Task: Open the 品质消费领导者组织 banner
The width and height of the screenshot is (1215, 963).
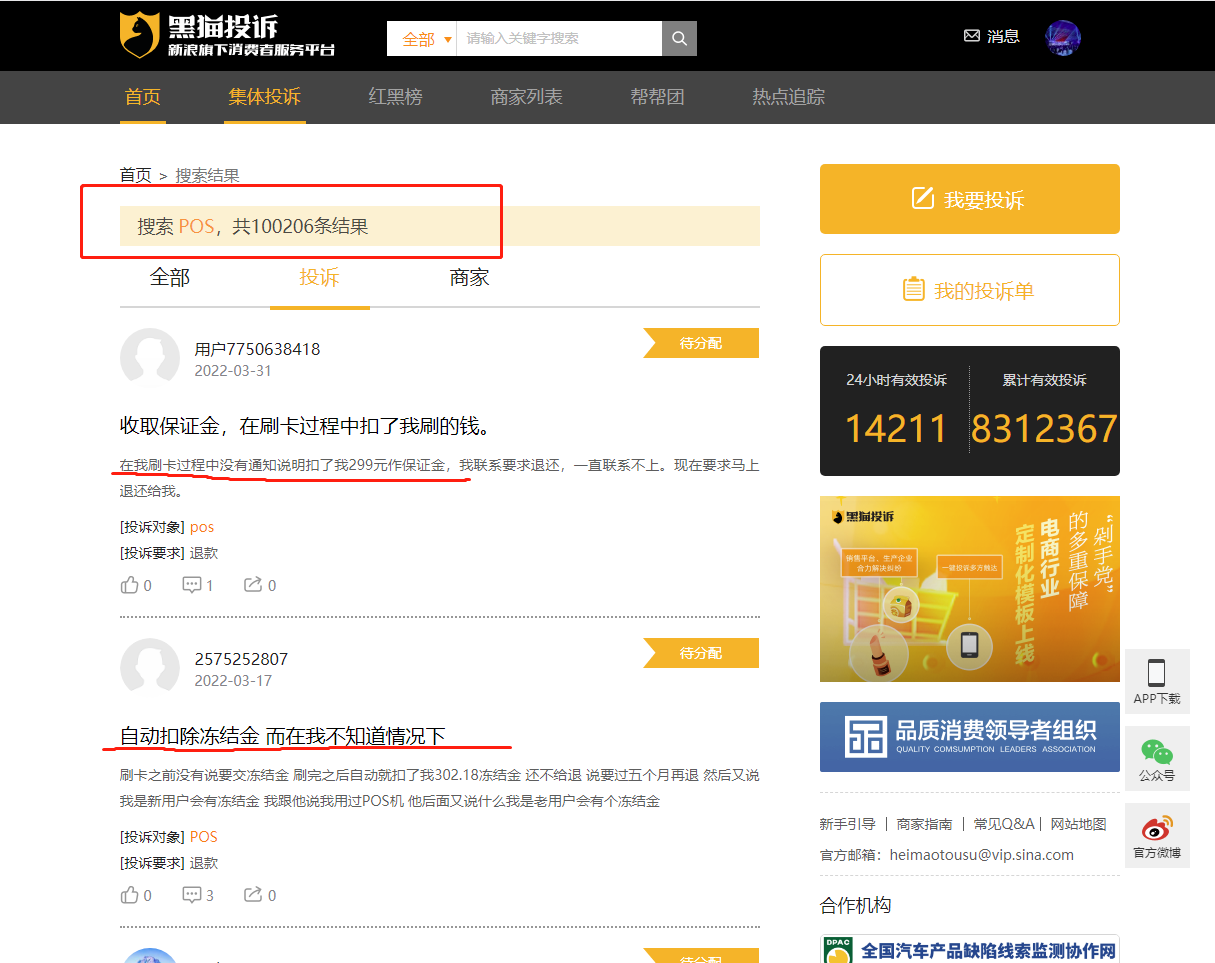Action: pos(970,737)
